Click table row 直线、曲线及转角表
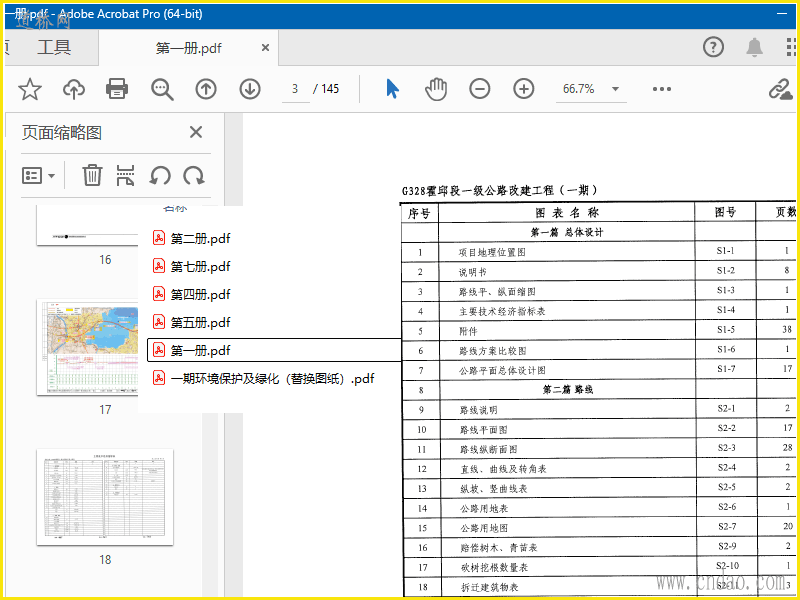800x600 pixels. coord(503,468)
